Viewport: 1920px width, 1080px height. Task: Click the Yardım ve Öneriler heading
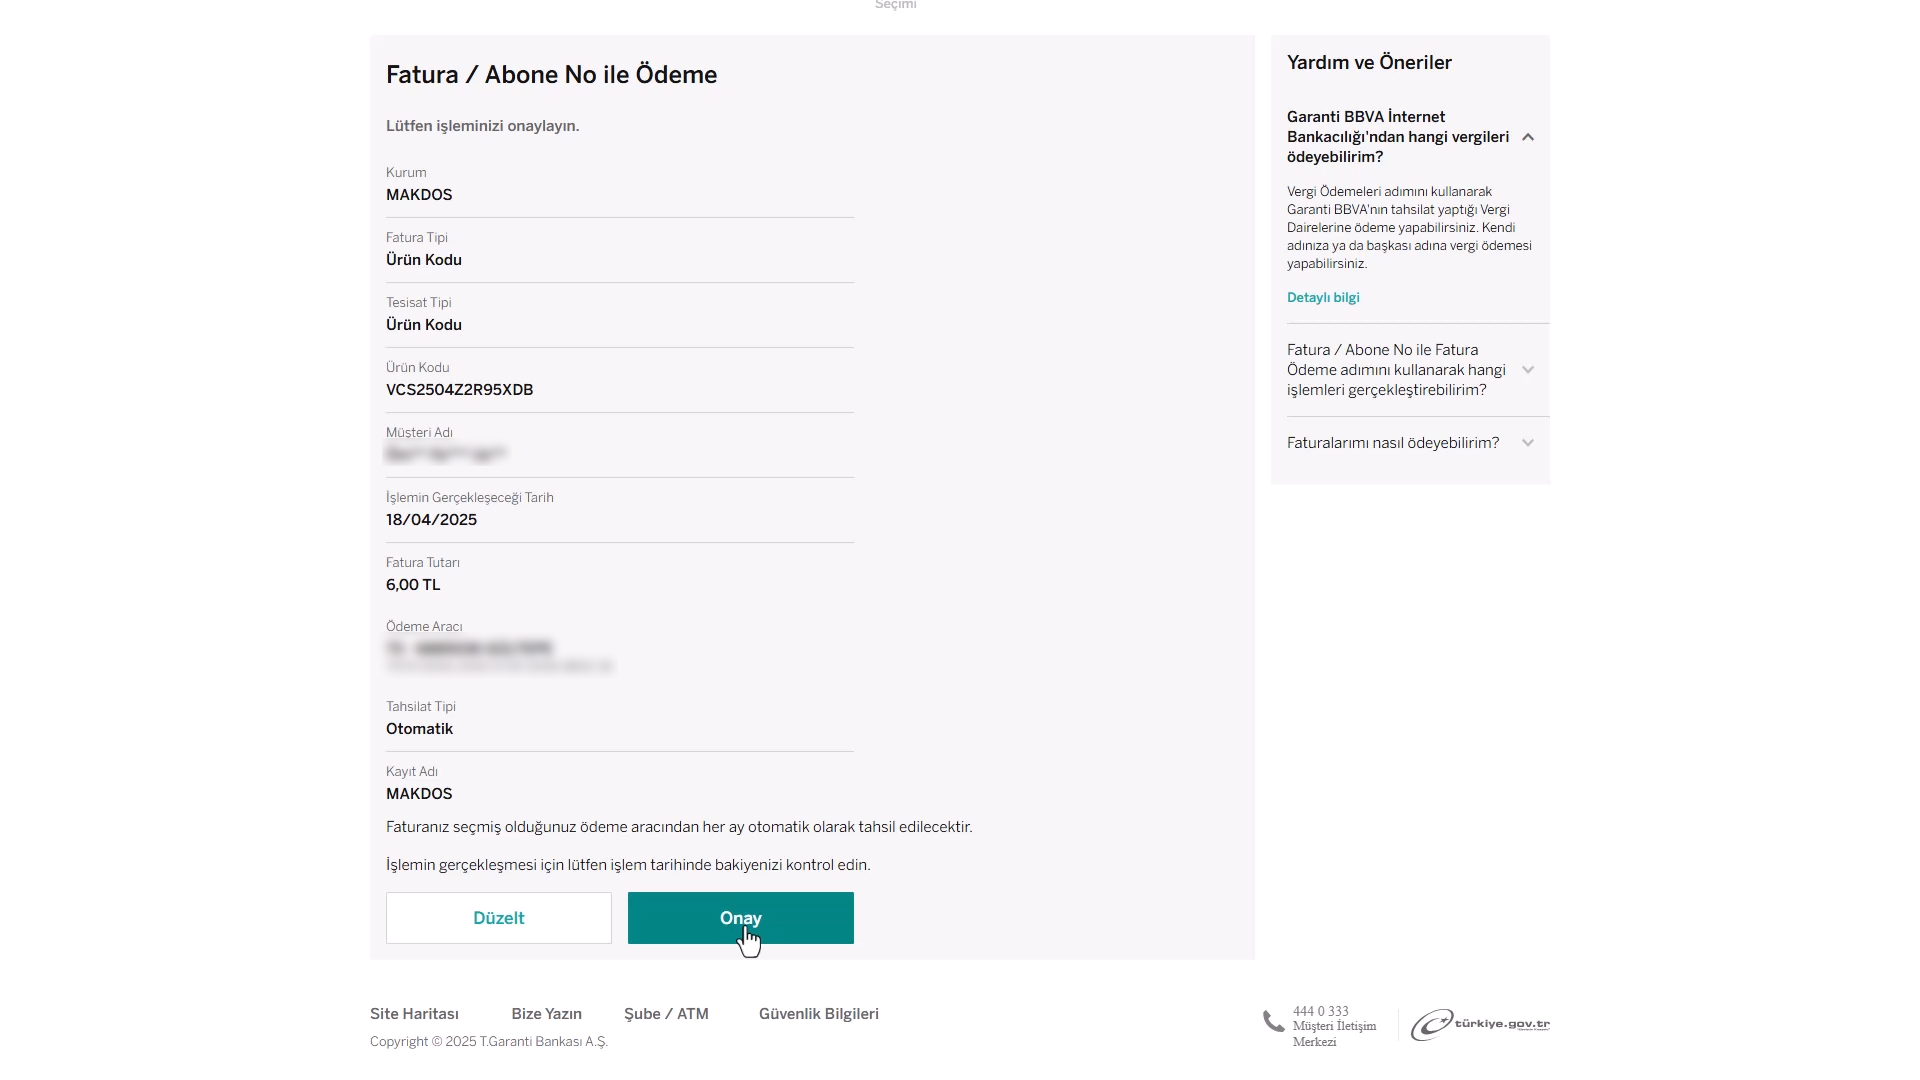1369,63
